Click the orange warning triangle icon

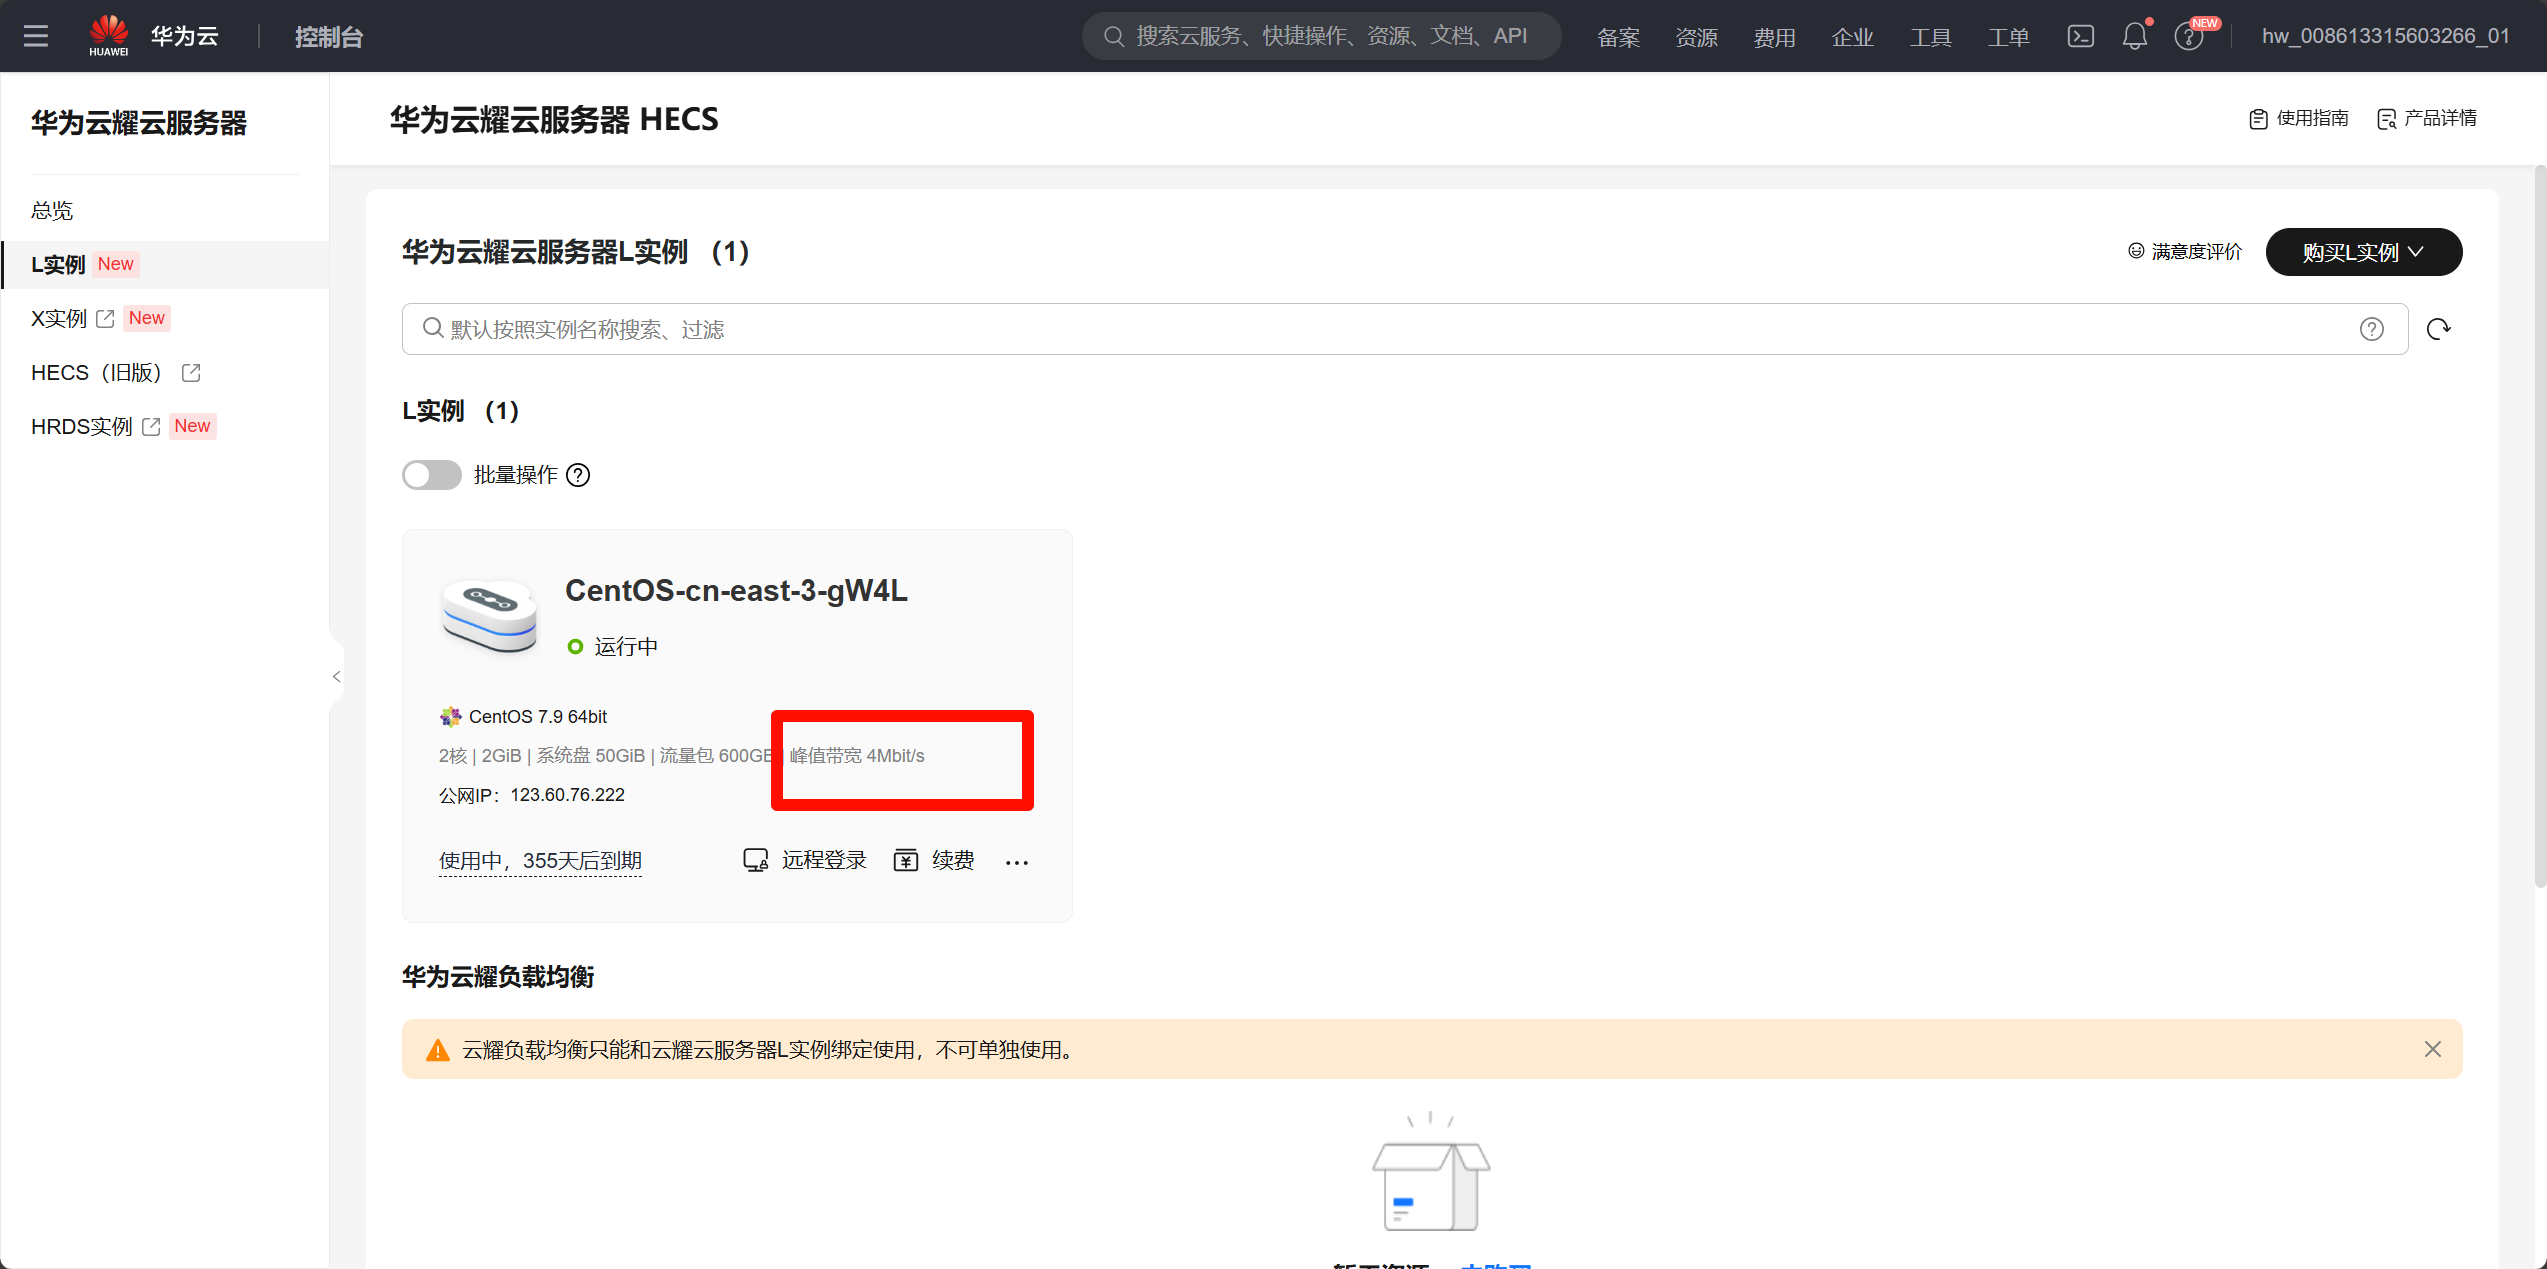coord(438,1050)
